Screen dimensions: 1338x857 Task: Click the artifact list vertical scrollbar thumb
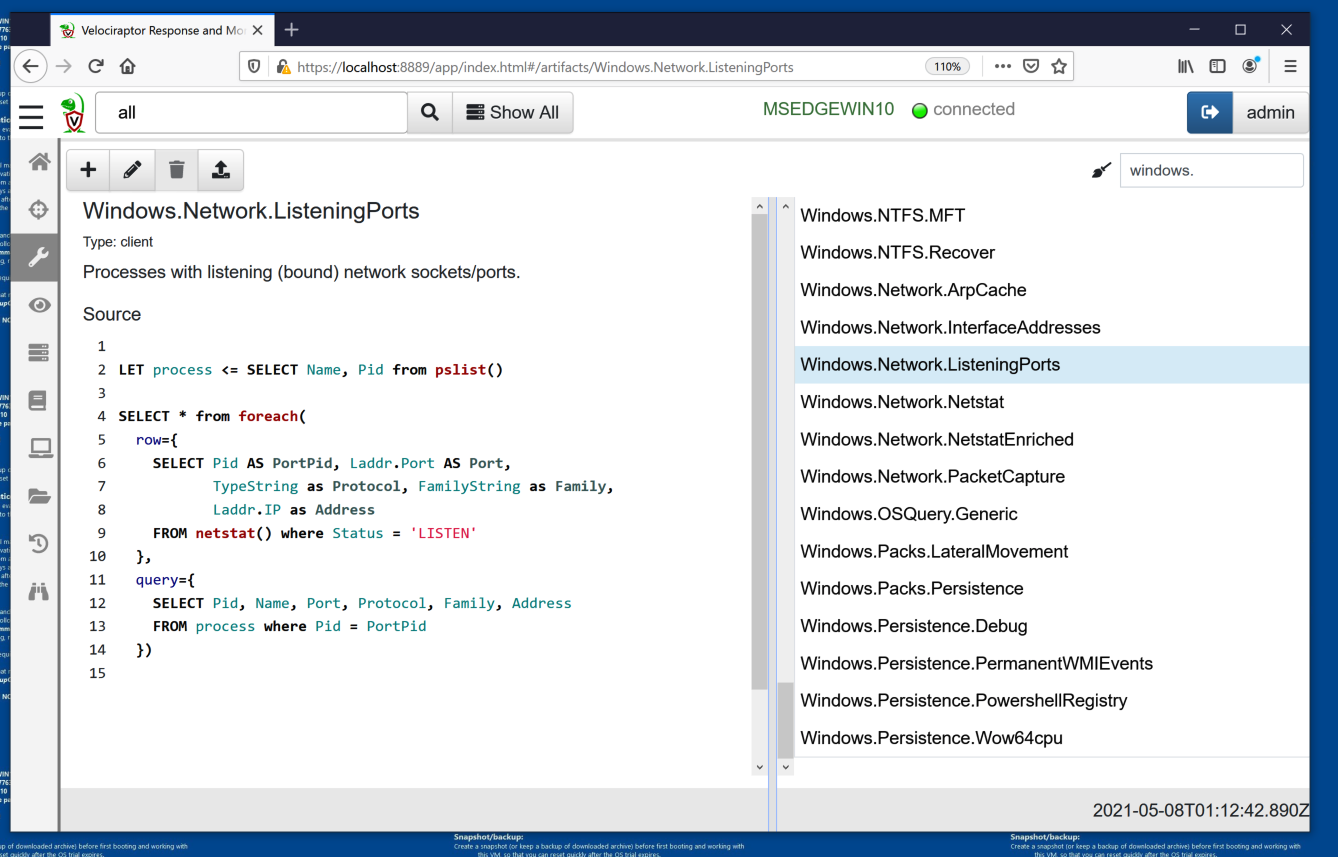(x=786, y=718)
